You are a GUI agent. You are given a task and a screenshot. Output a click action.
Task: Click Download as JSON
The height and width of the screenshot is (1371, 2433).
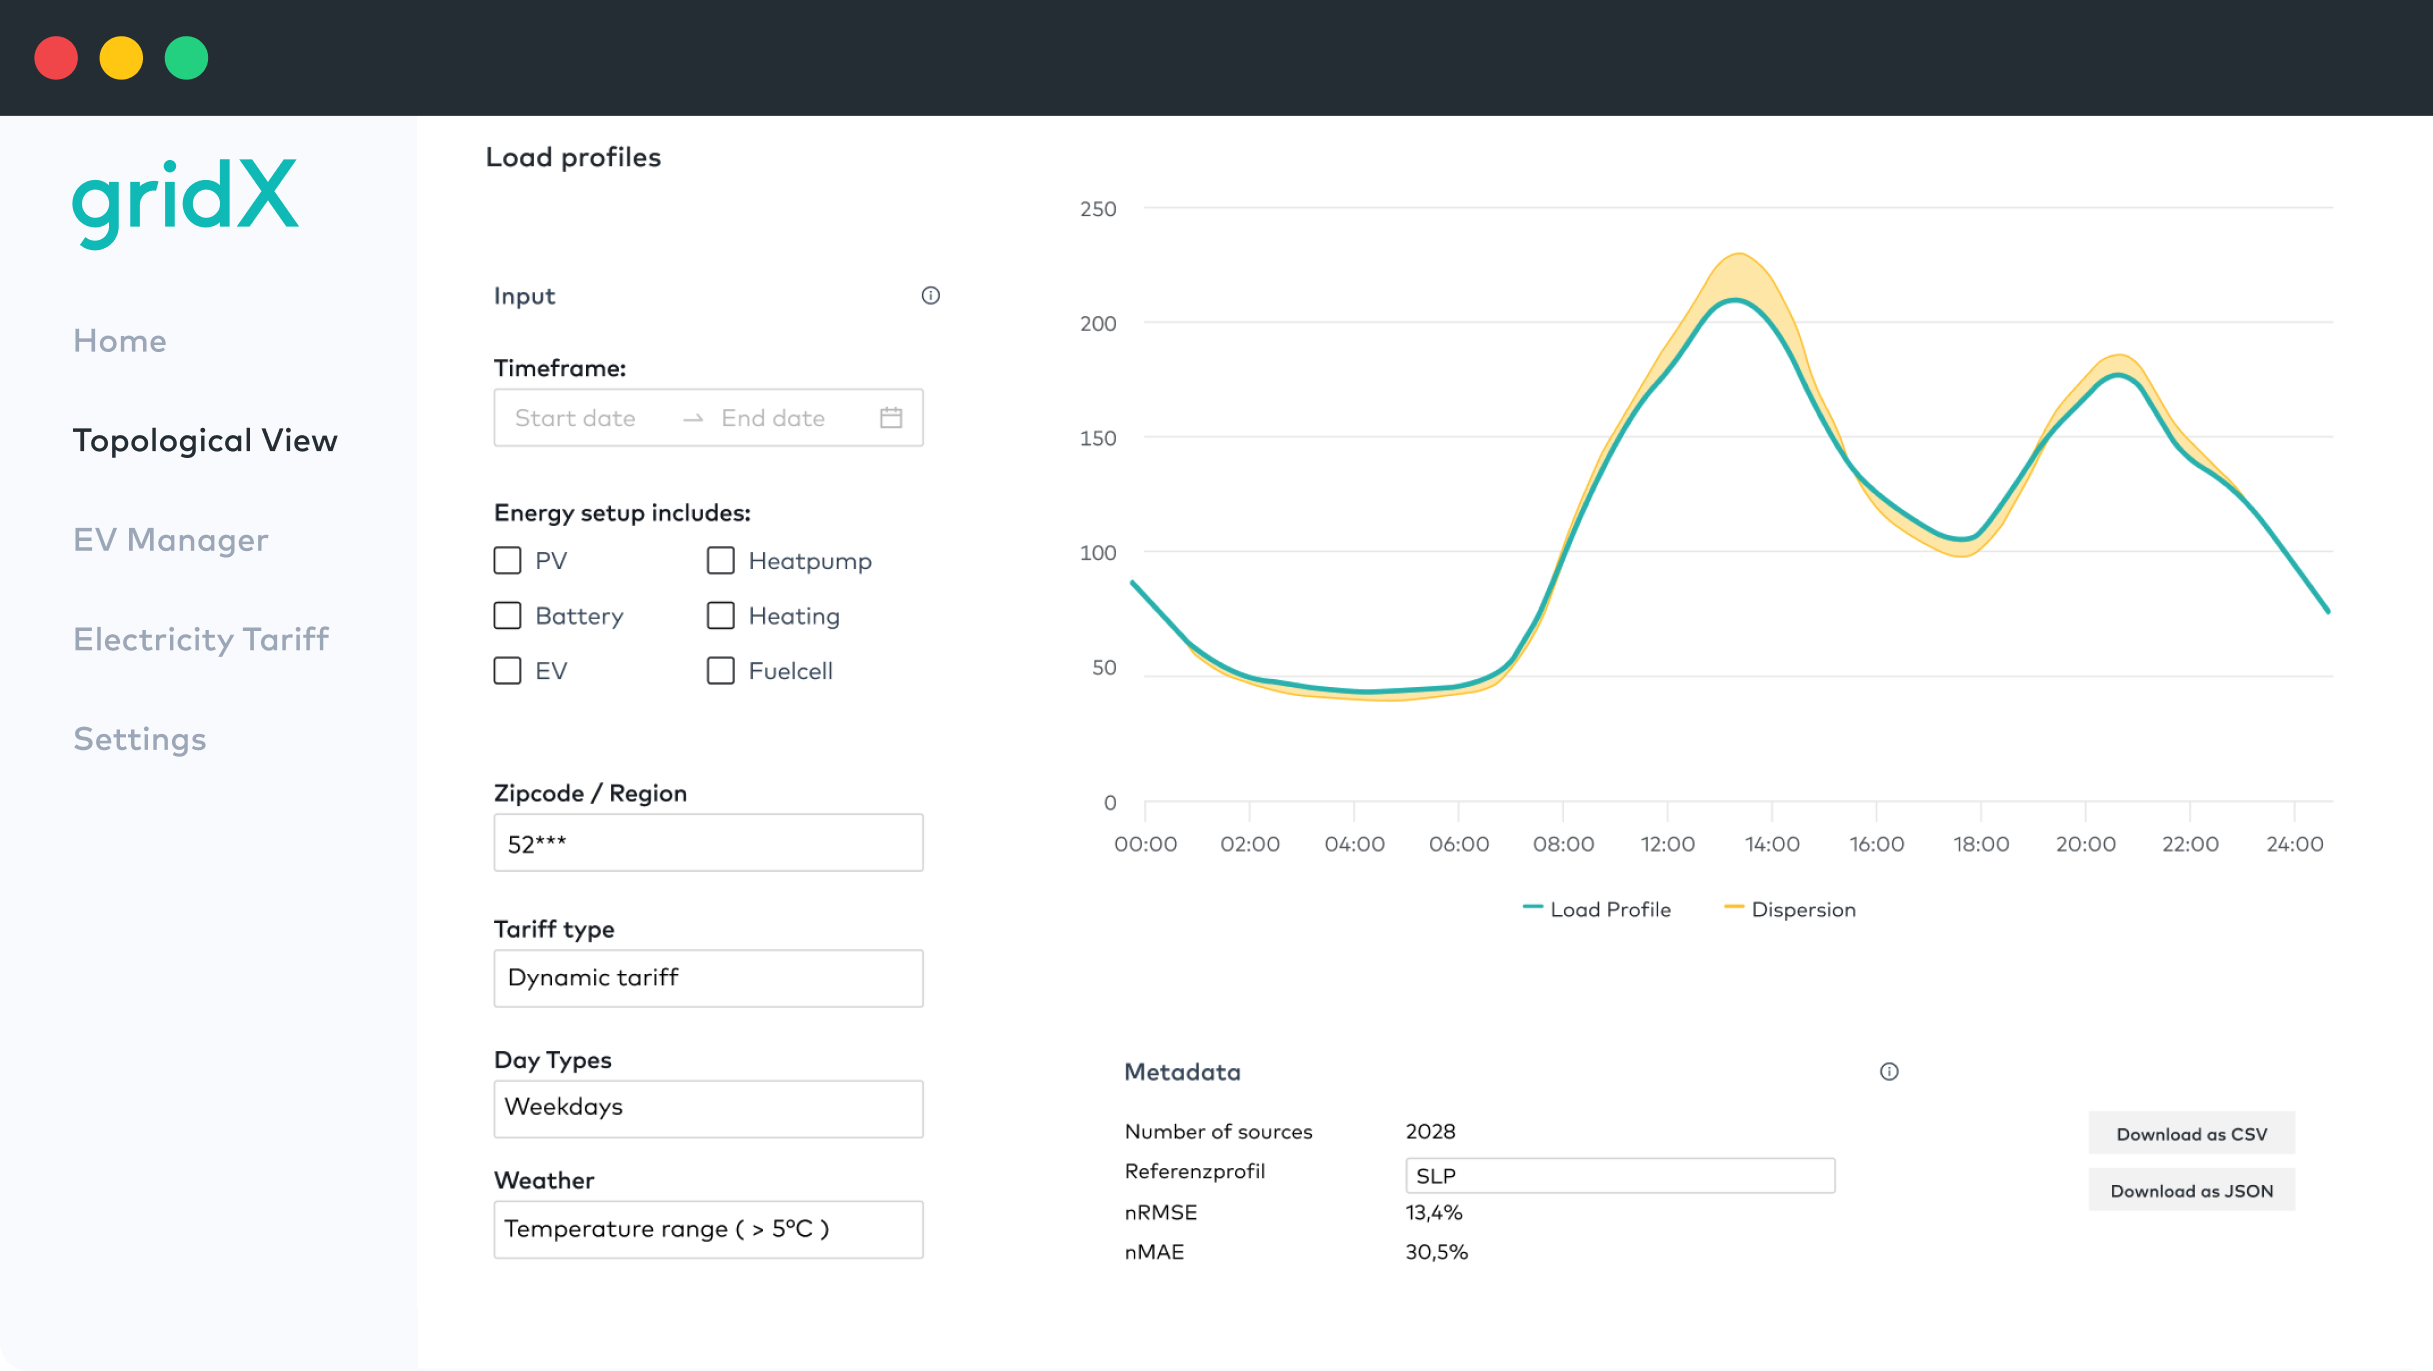2192,1190
